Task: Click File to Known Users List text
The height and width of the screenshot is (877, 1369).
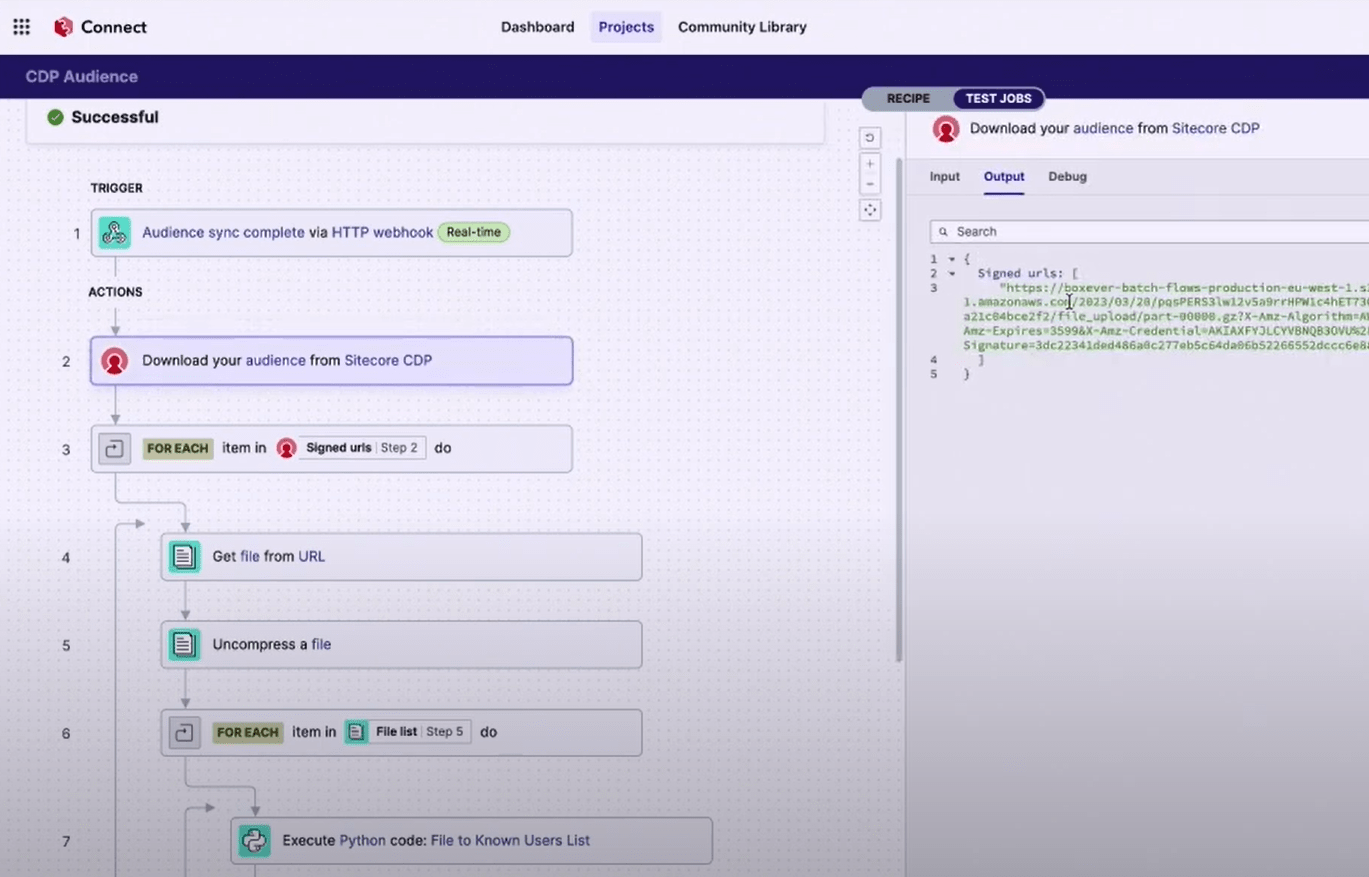Action: (x=510, y=841)
